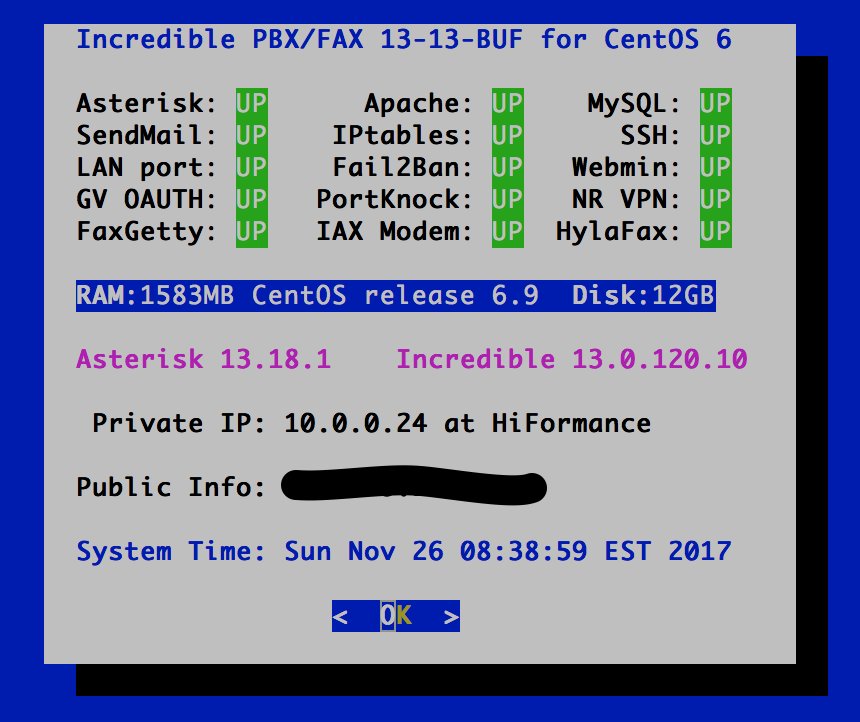860x722 pixels.
Task: Click the 'CentOS release 6.9' text
Action: (395, 296)
